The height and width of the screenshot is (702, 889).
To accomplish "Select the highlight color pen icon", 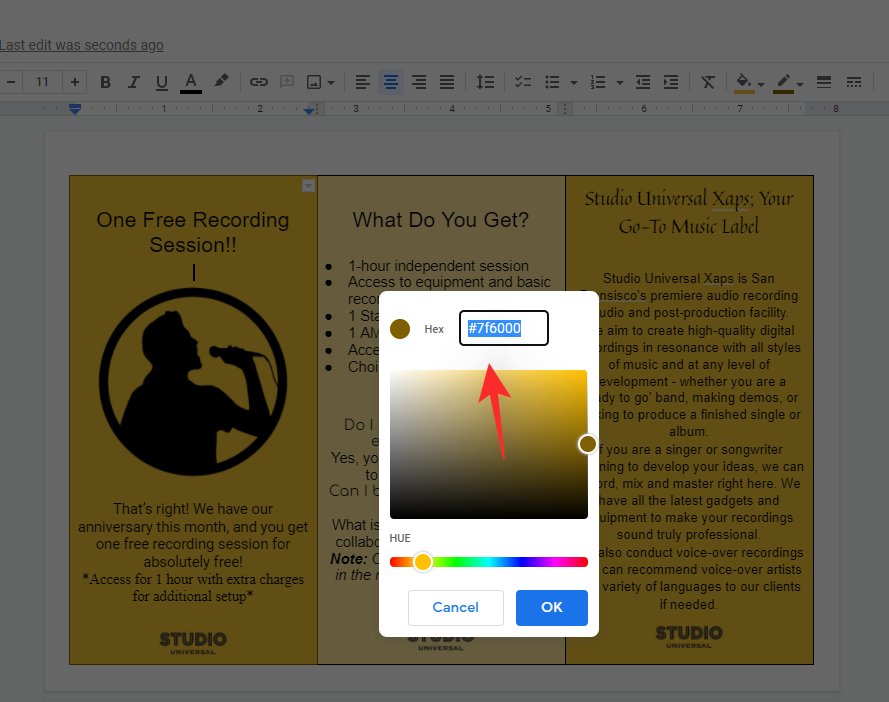I will tap(222, 81).
